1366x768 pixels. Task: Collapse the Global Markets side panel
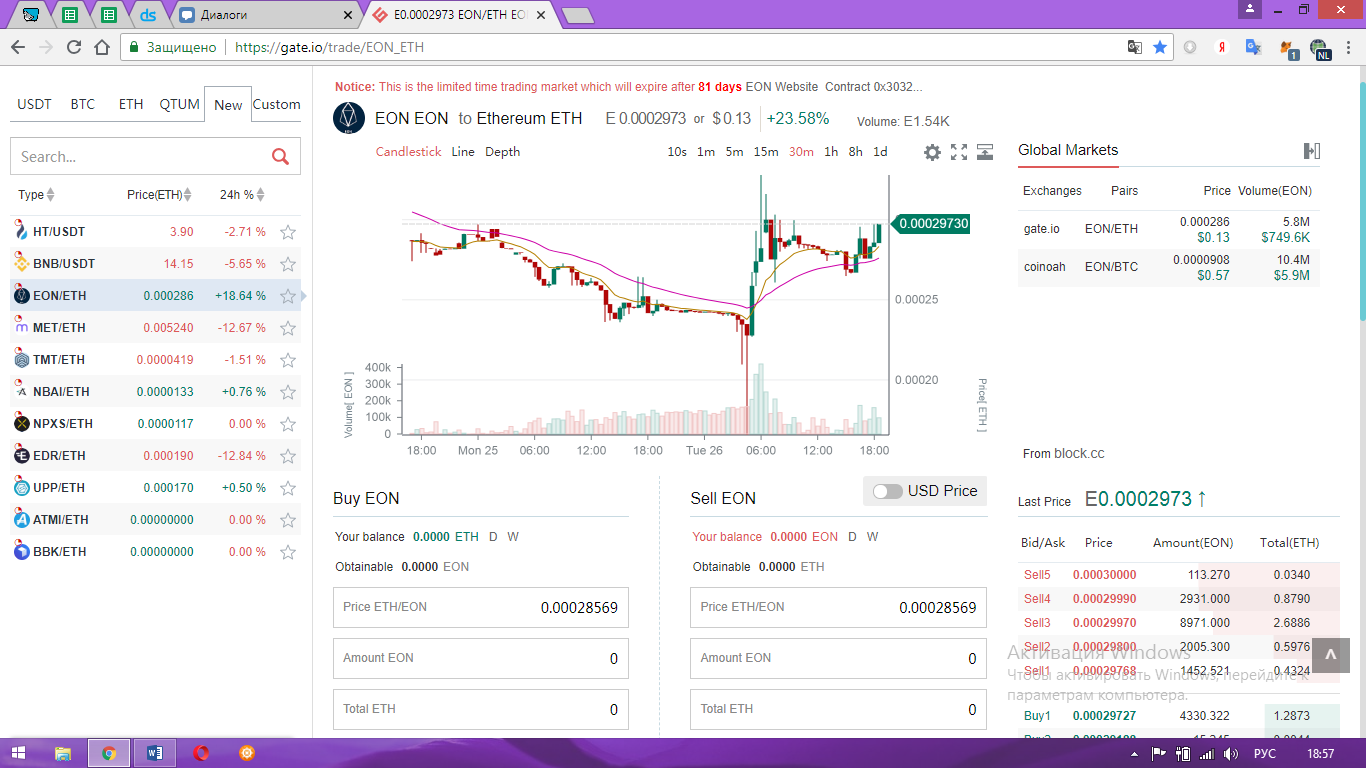pos(1312,151)
